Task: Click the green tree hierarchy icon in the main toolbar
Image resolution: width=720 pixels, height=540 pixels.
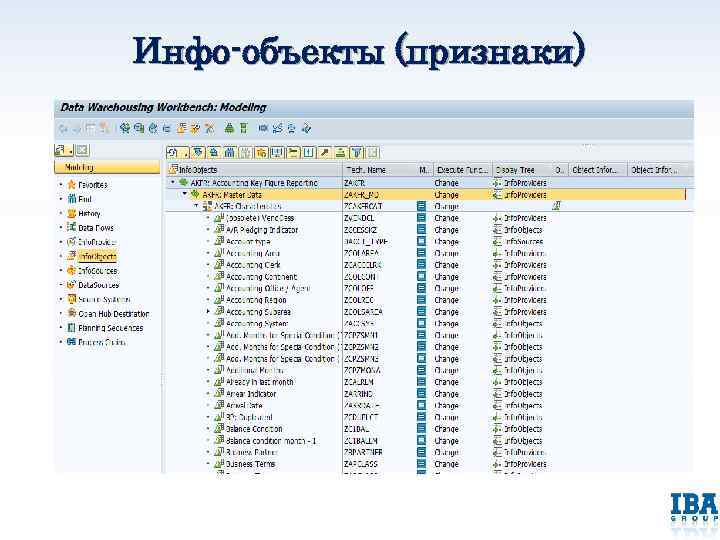Action: tap(229, 129)
